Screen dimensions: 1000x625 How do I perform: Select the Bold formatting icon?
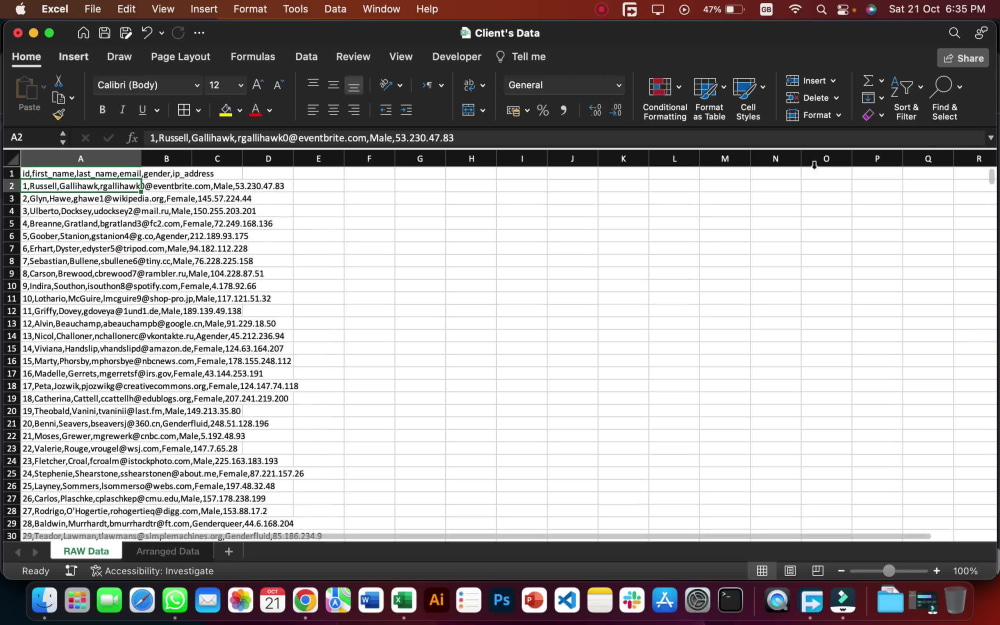[102, 110]
